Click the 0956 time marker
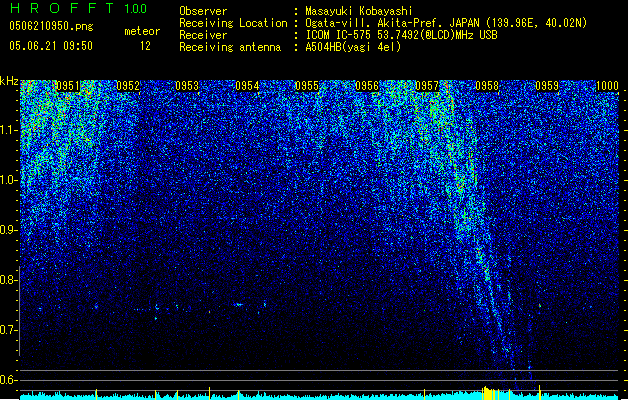The width and height of the screenshot is (629, 400). click(367, 86)
